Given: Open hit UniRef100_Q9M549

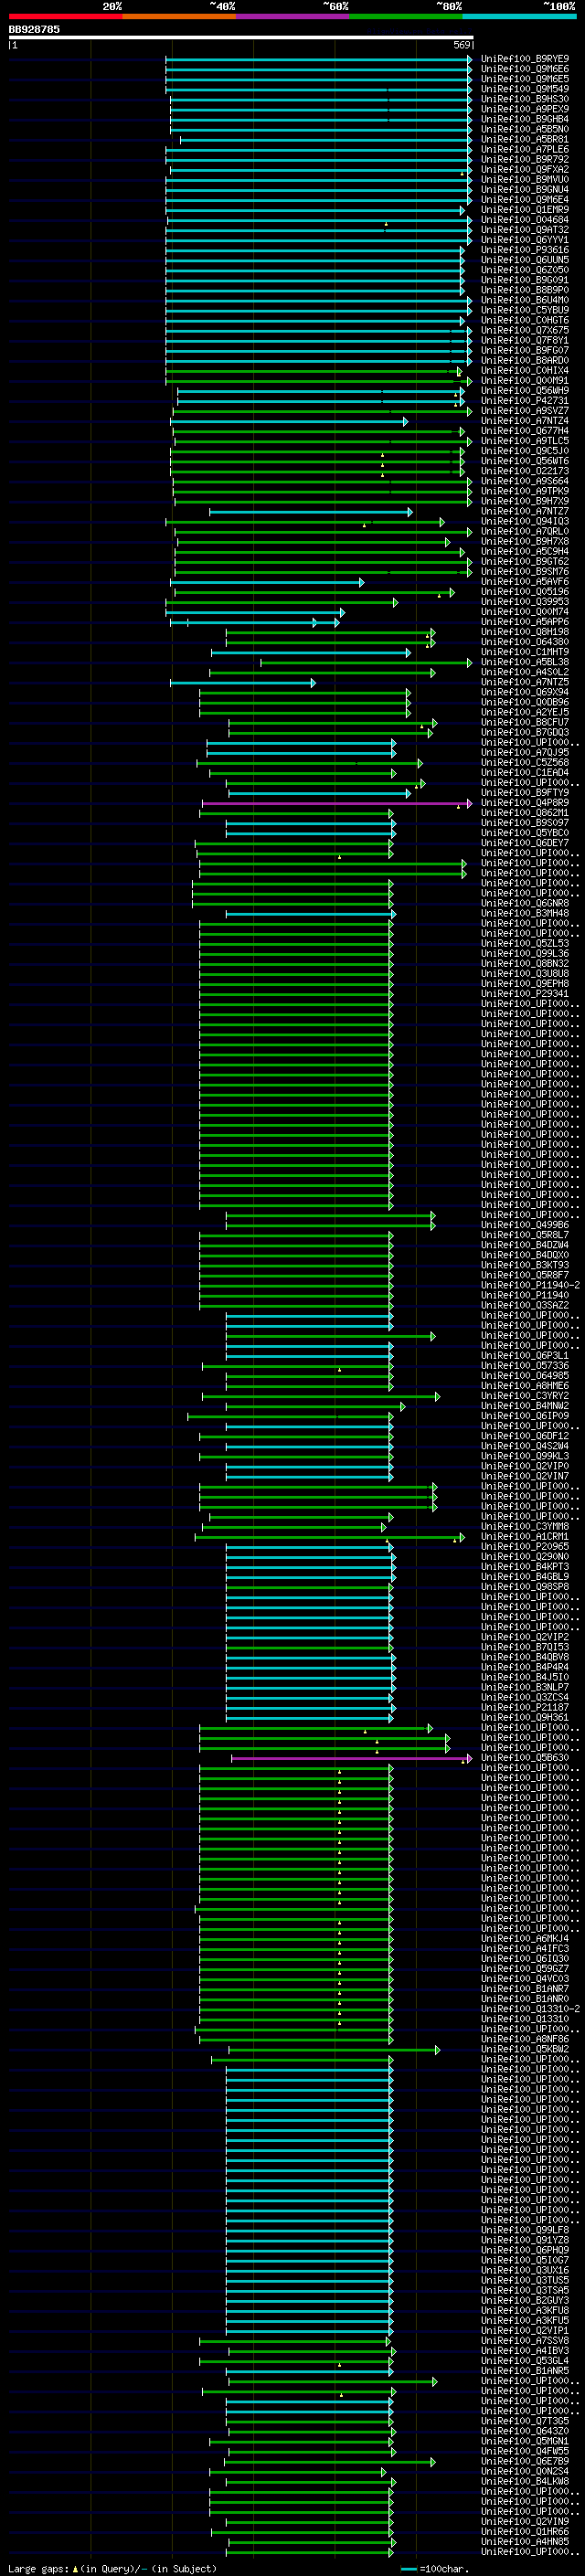Looking at the screenshot, I should (525, 89).
